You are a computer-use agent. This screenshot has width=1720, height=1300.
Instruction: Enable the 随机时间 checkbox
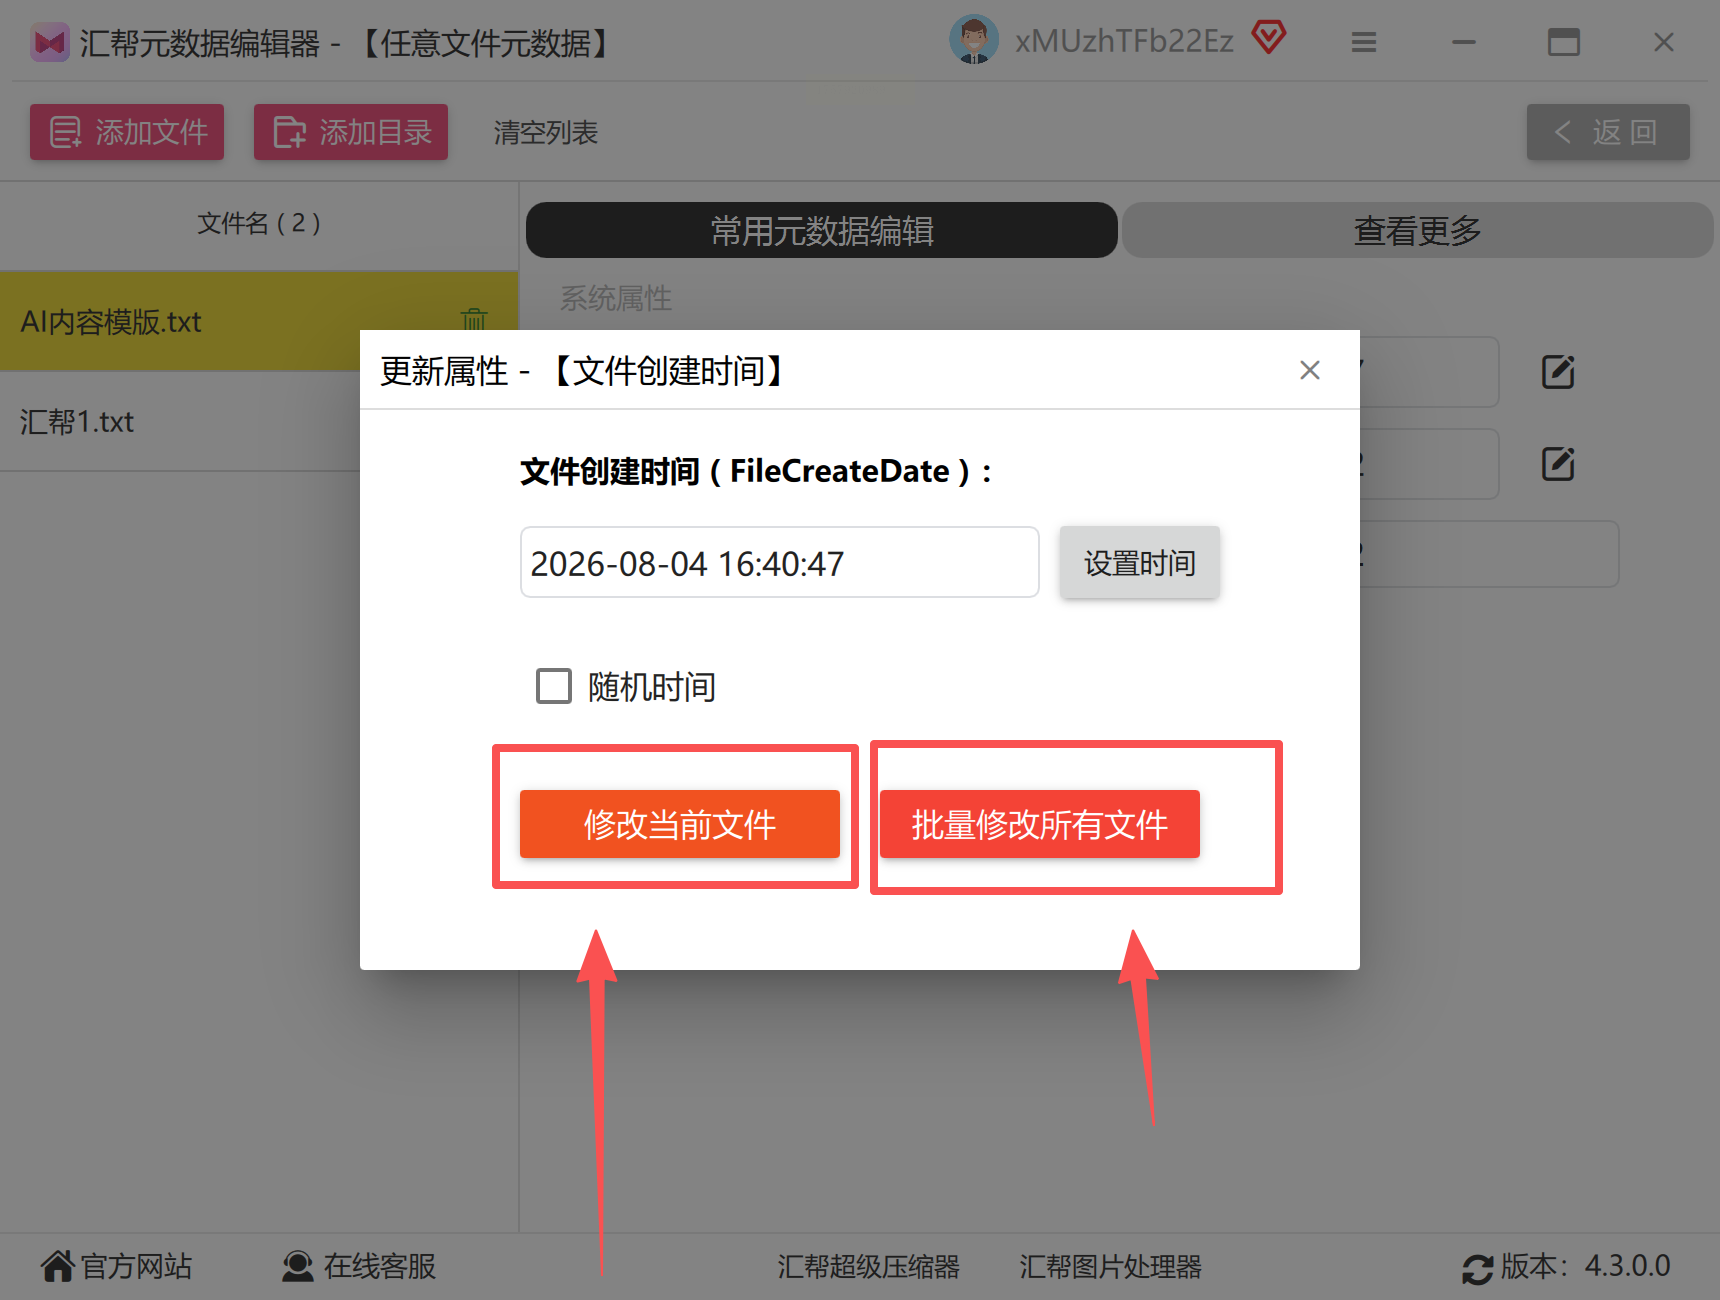click(x=554, y=686)
